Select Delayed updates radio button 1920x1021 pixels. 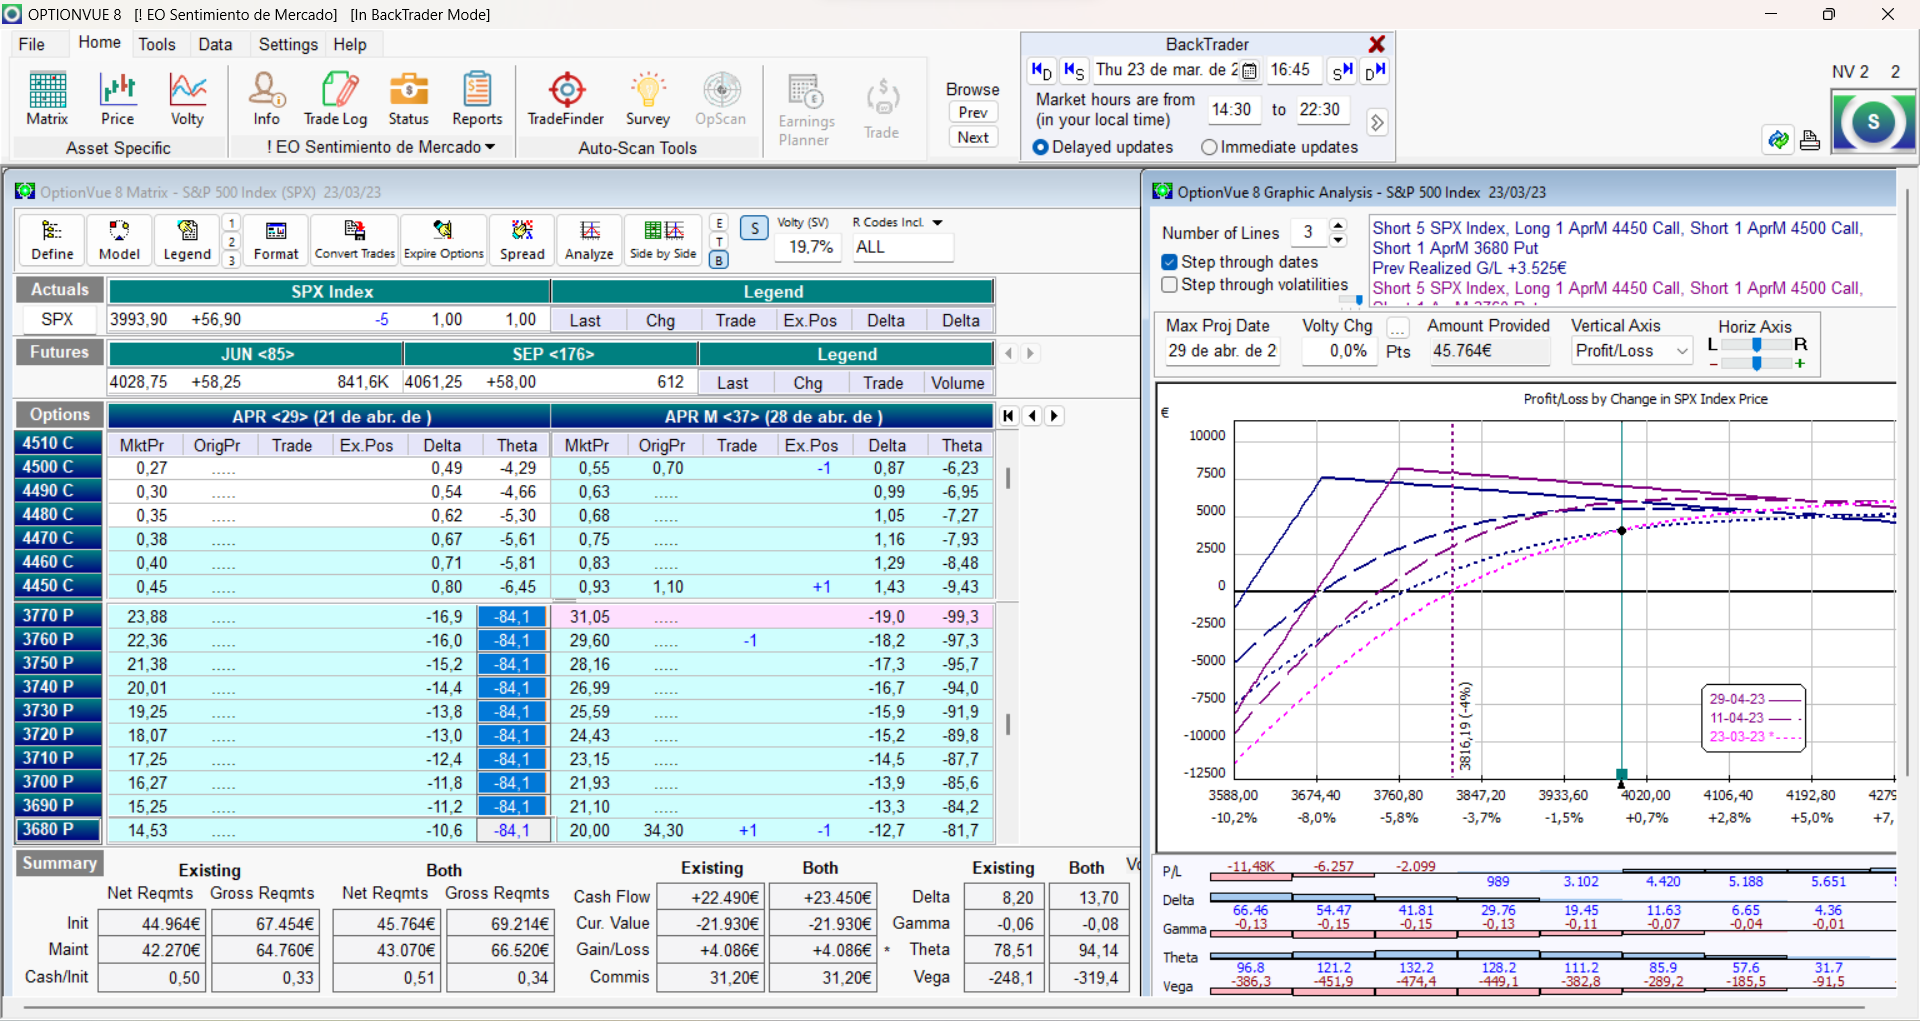tap(1040, 147)
